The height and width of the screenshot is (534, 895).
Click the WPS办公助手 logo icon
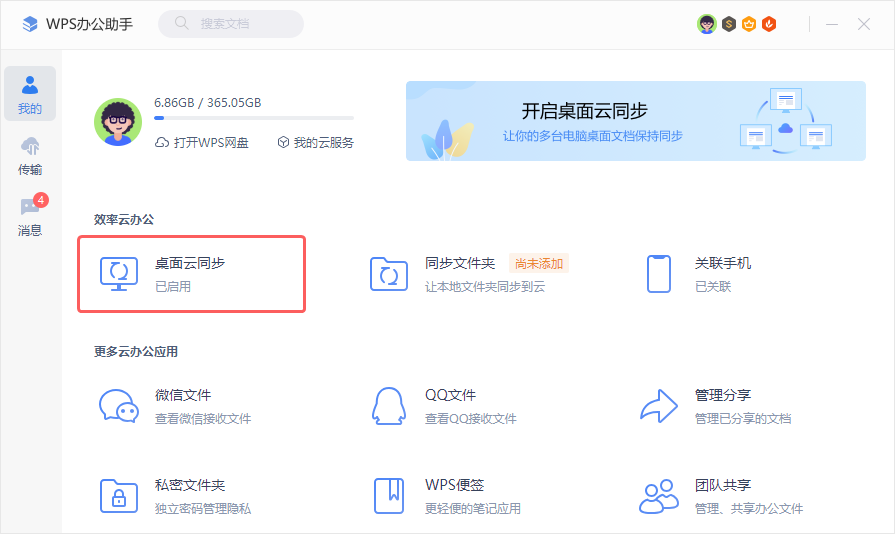30,24
